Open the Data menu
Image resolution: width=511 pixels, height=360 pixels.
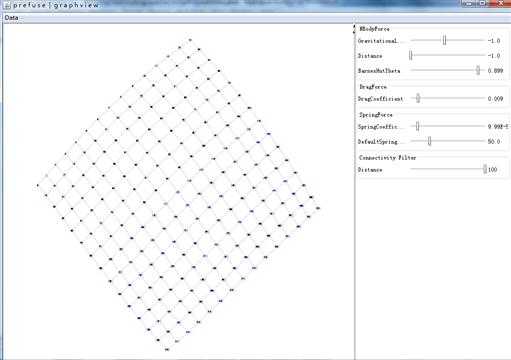point(11,18)
